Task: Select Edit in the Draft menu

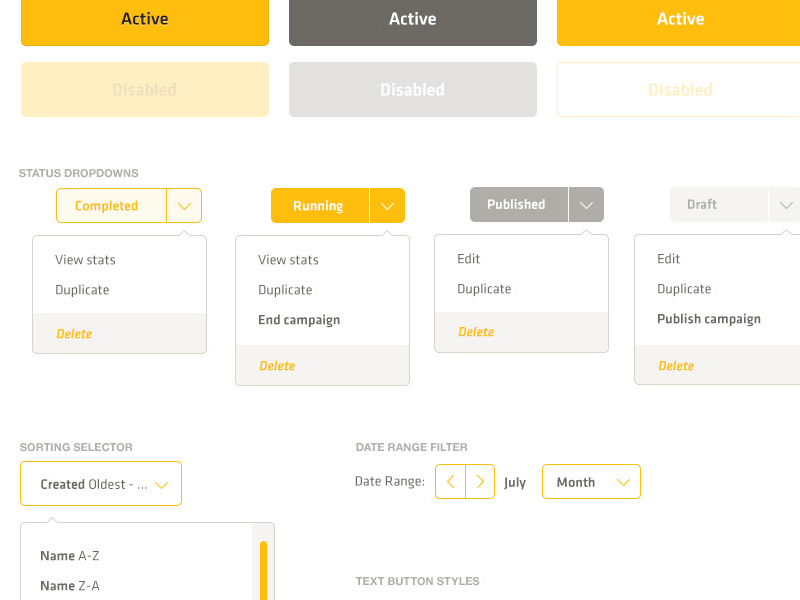Action: 668,259
